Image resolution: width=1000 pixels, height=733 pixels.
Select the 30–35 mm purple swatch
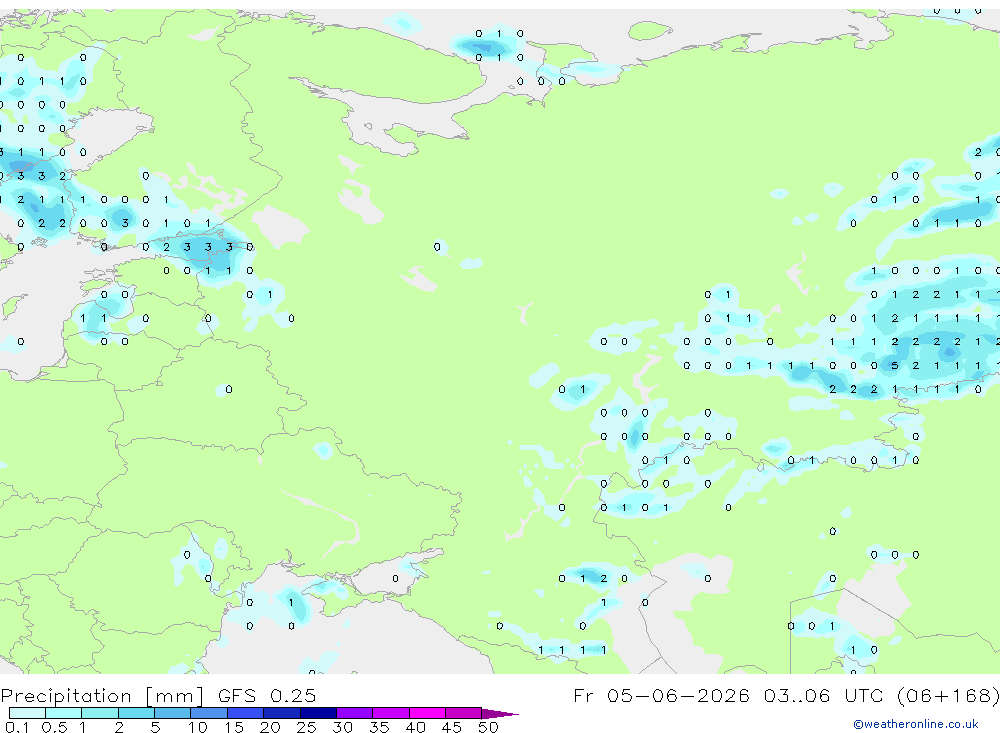[x=355, y=713]
